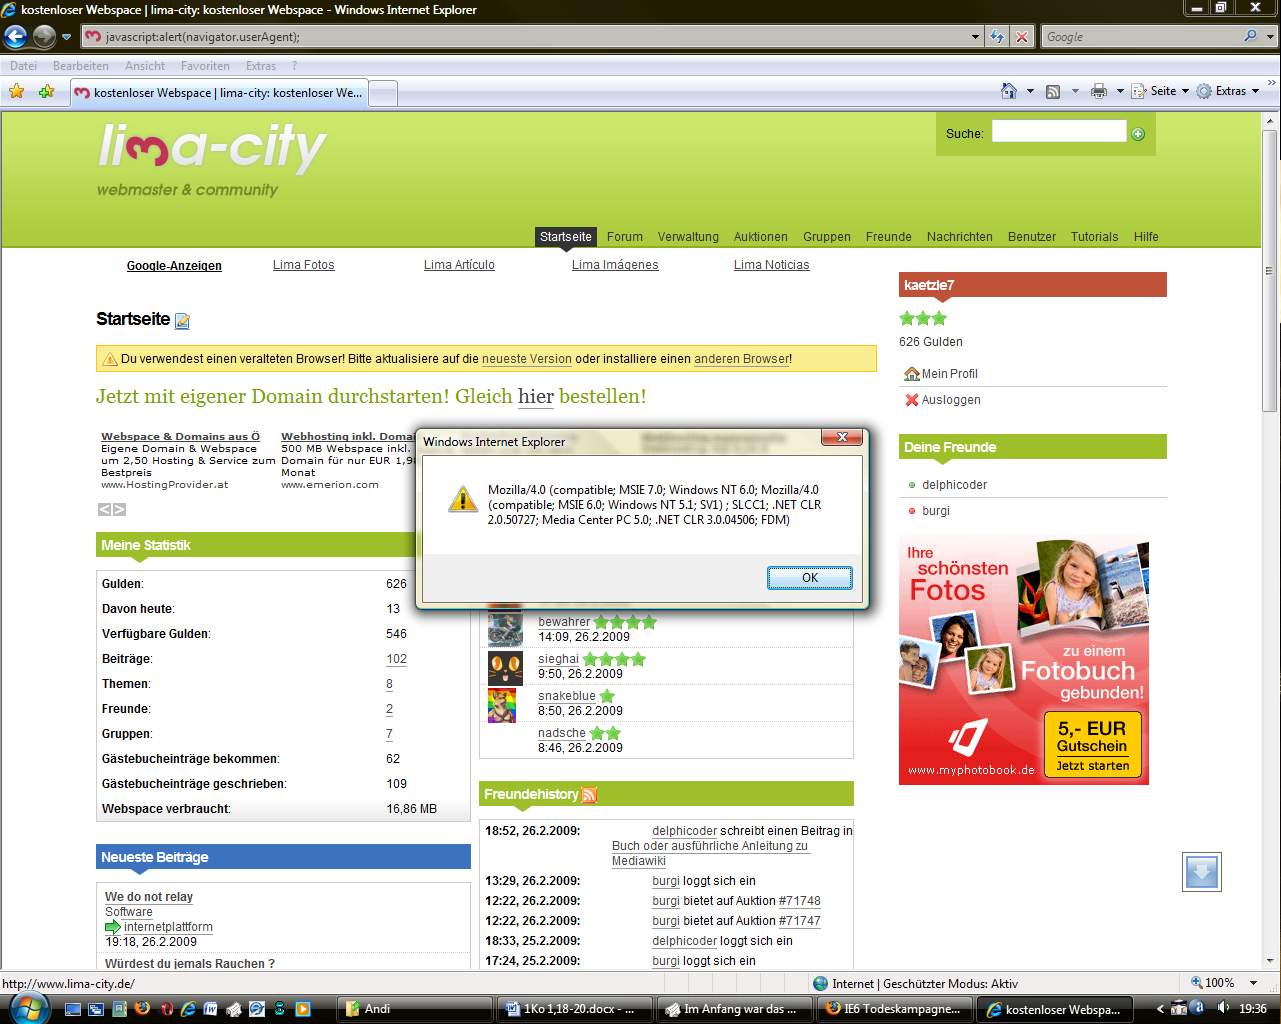1281x1024 pixels.
Task: Open the internetplattform forum link
Action: tap(168, 927)
